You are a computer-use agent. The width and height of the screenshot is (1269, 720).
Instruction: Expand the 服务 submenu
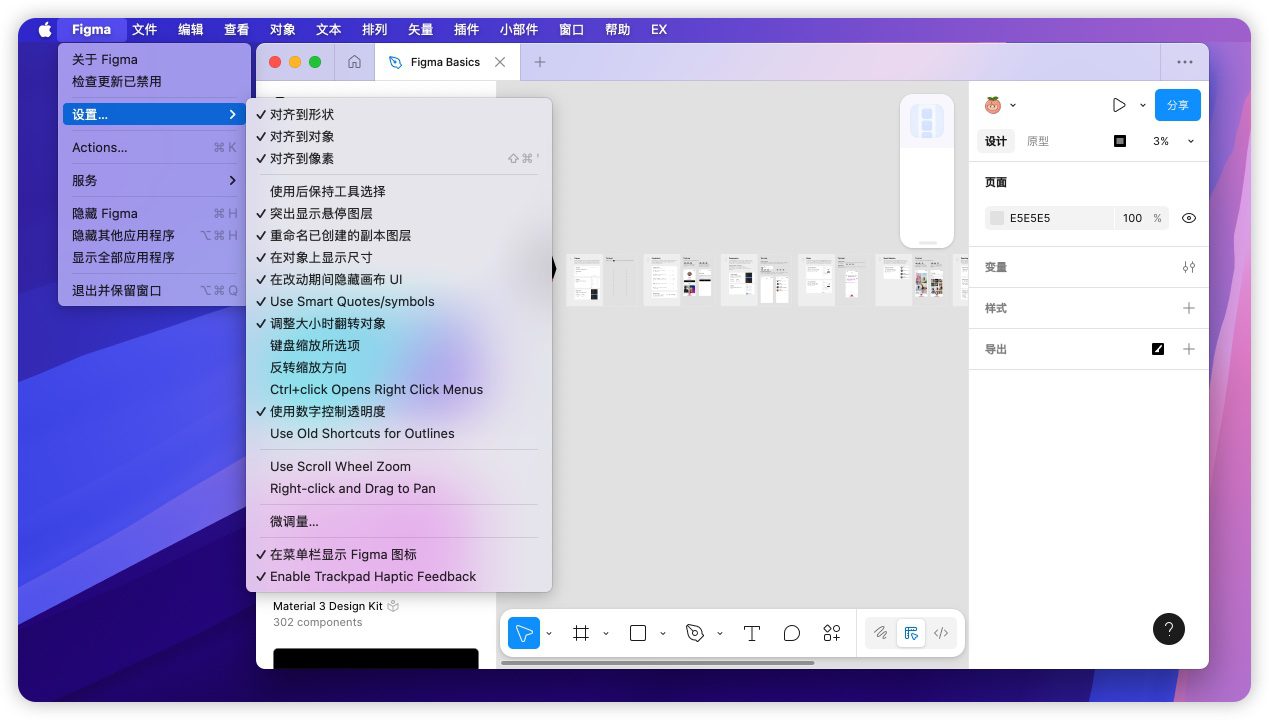click(x=154, y=181)
